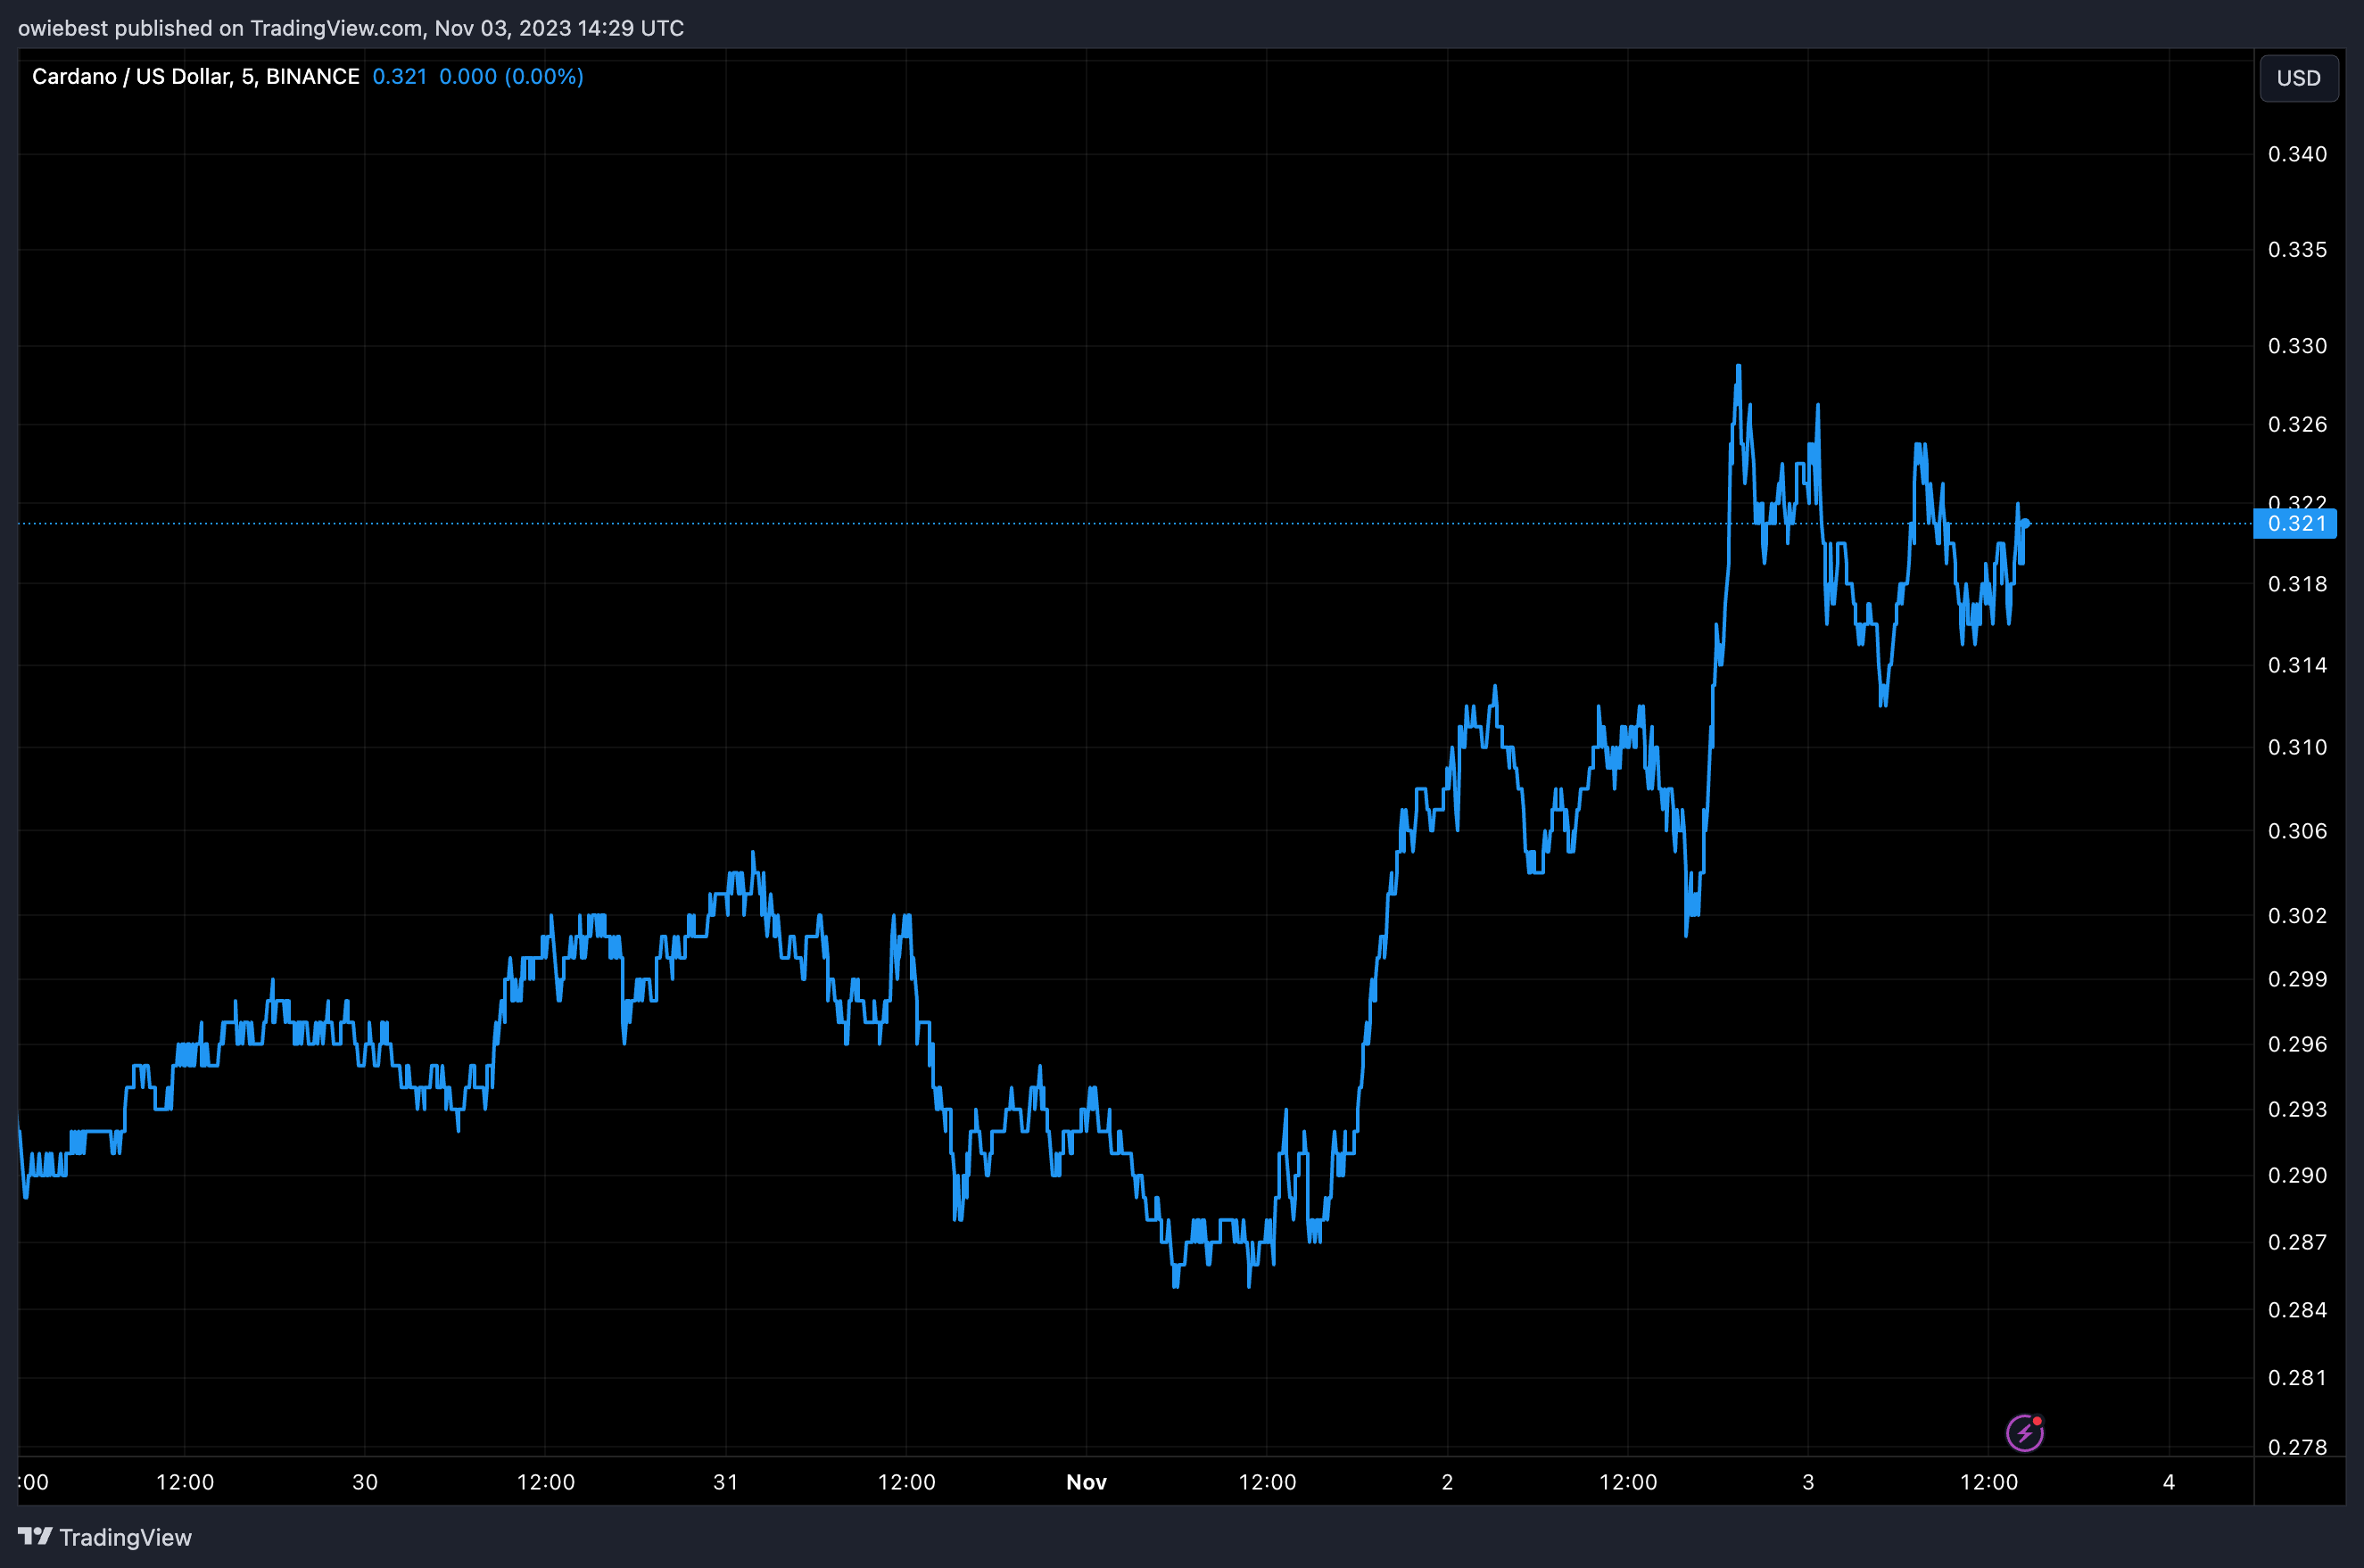Viewport: 2364px width, 1568px height.
Task: Click the 0.335 price axis label
Action: click(2297, 249)
